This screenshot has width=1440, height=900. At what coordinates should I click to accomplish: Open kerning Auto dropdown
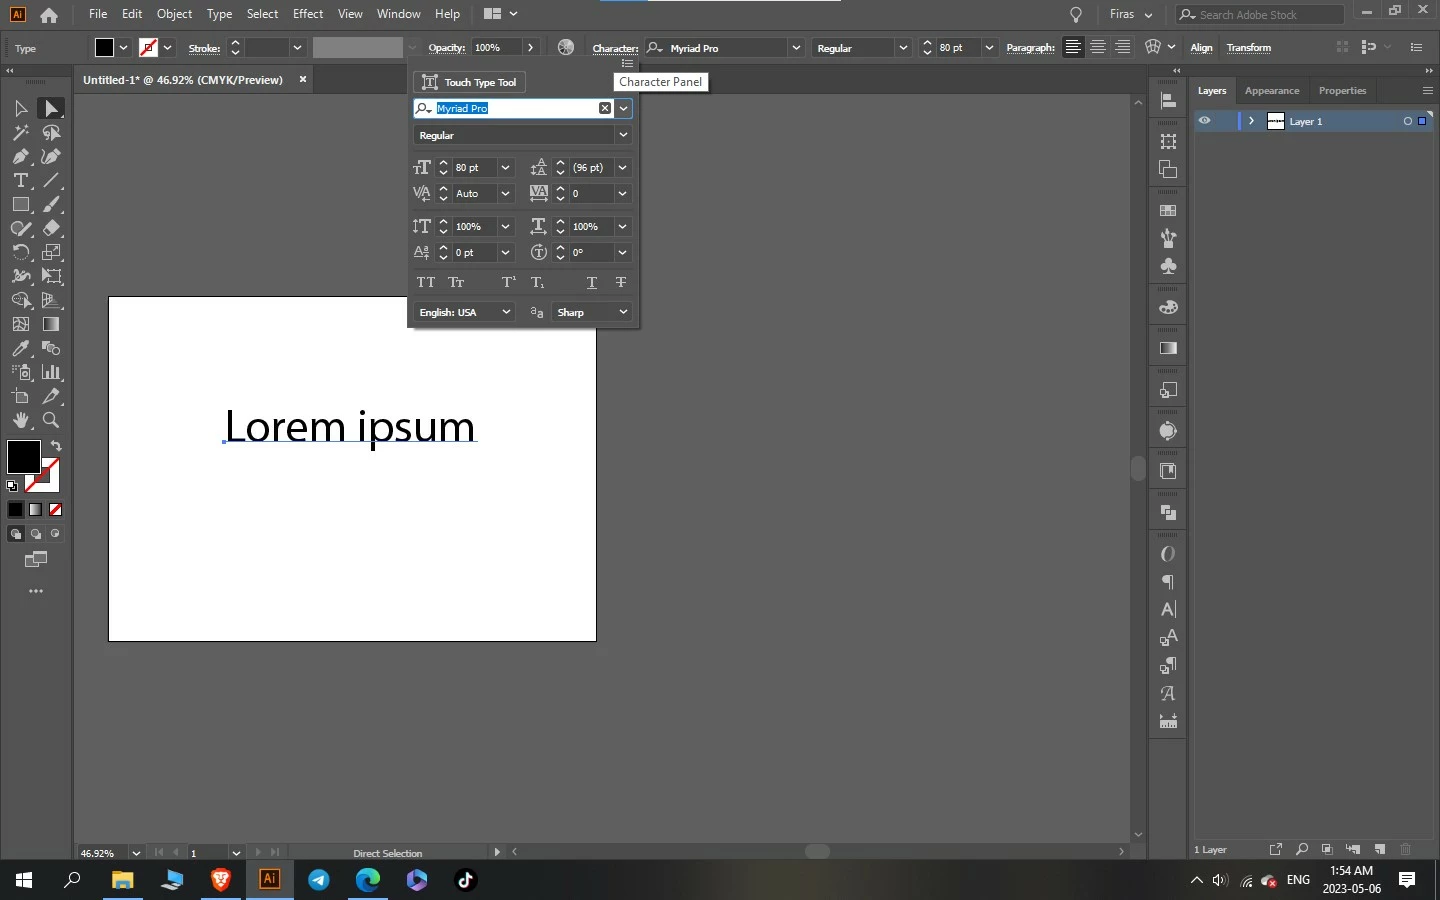tap(506, 194)
